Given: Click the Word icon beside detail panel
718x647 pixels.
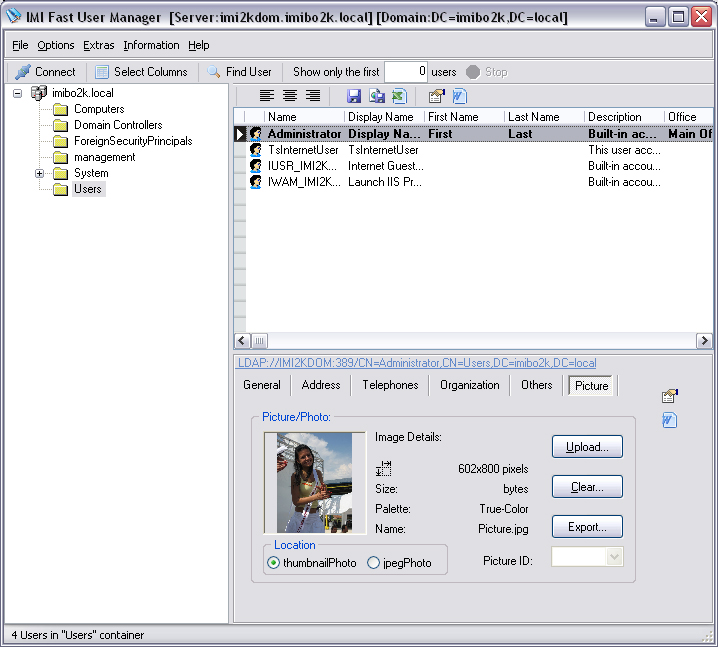Looking at the screenshot, I should click(x=669, y=420).
